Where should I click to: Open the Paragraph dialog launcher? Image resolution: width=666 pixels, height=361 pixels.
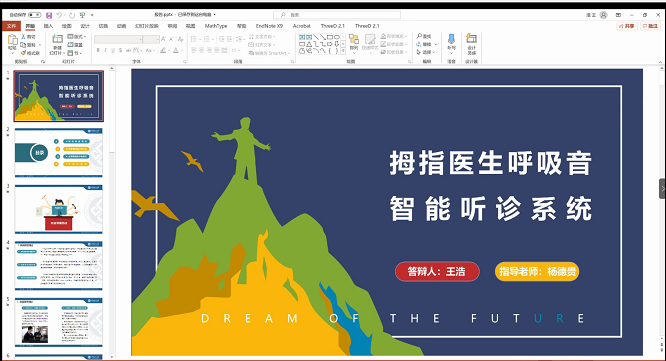tap(293, 62)
